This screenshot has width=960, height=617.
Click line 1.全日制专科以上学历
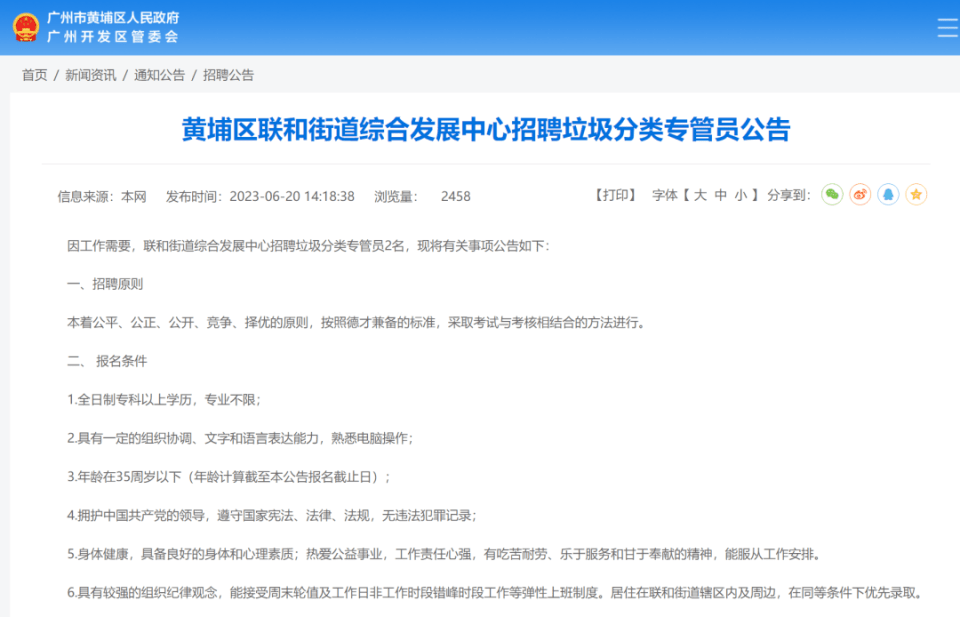click(164, 400)
